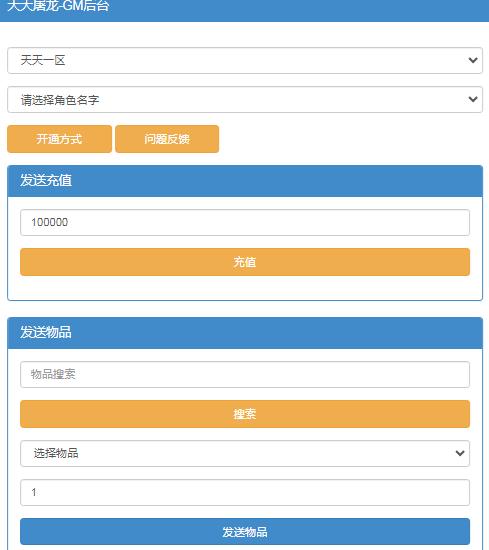
Task: Select the 选择物品 placeholder text
Action: click(x=56, y=453)
